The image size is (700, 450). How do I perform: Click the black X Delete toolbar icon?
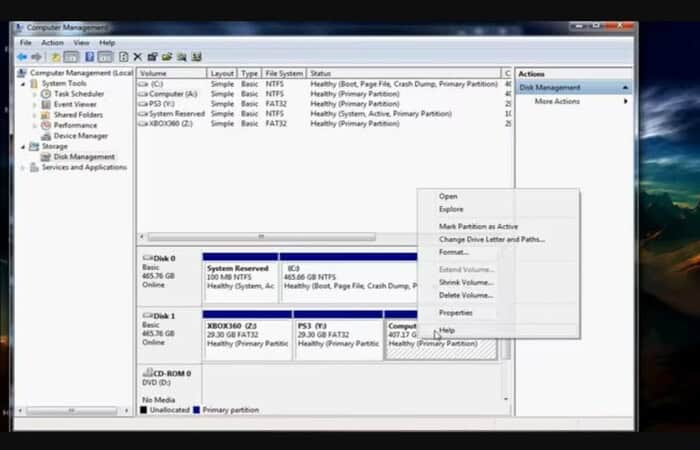click(138, 57)
